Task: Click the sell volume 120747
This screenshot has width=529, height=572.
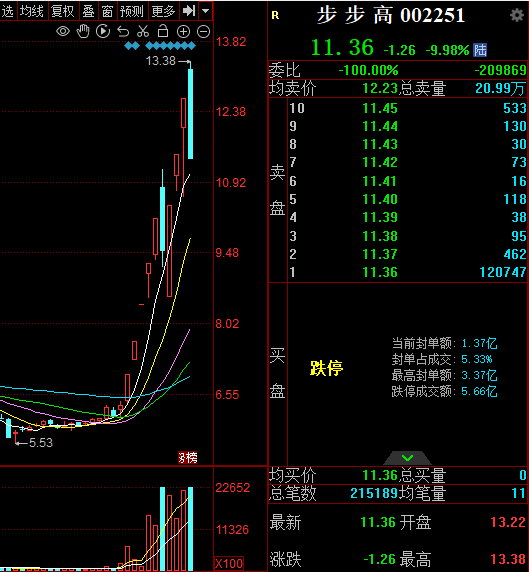Action: tap(503, 272)
